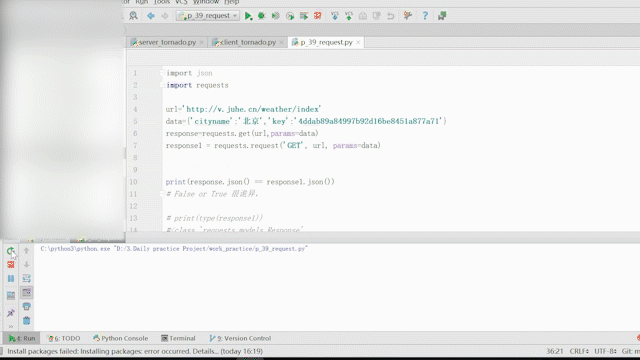The width and height of the screenshot is (640, 360).
Task: Pause output in the Run panel
Action: click(x=11, y=278)
